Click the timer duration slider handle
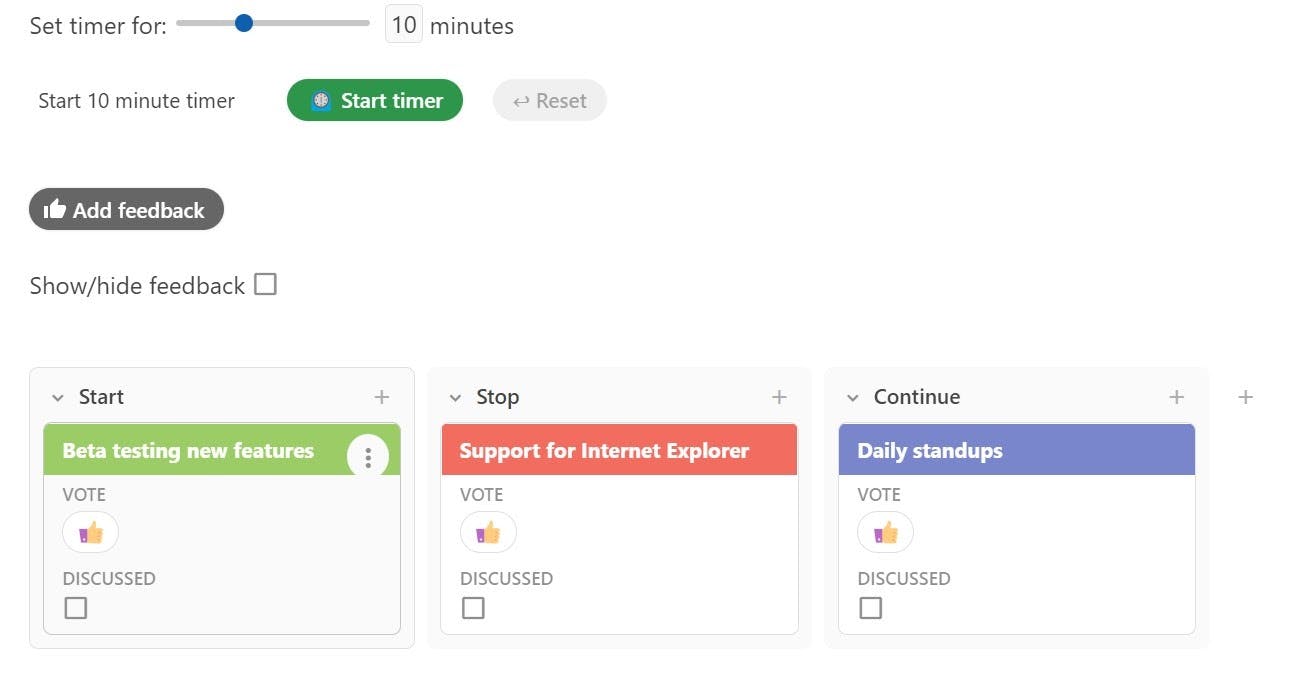 pyautogui.click(x=243, y=23)
